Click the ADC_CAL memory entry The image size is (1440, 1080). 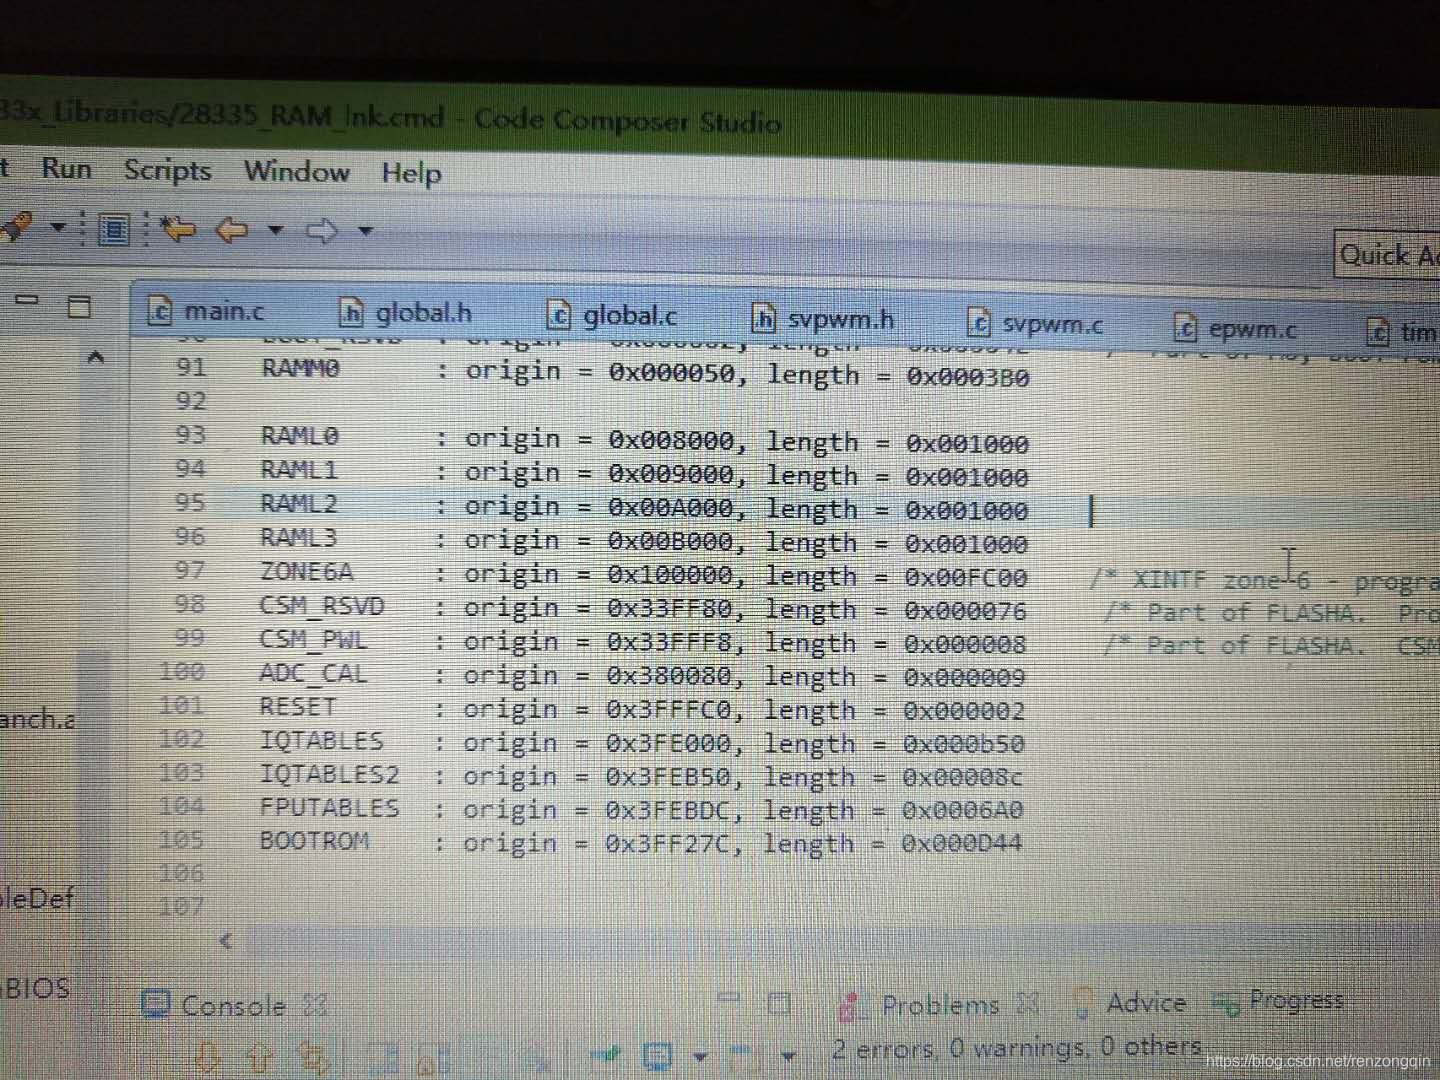pos(641,675)
